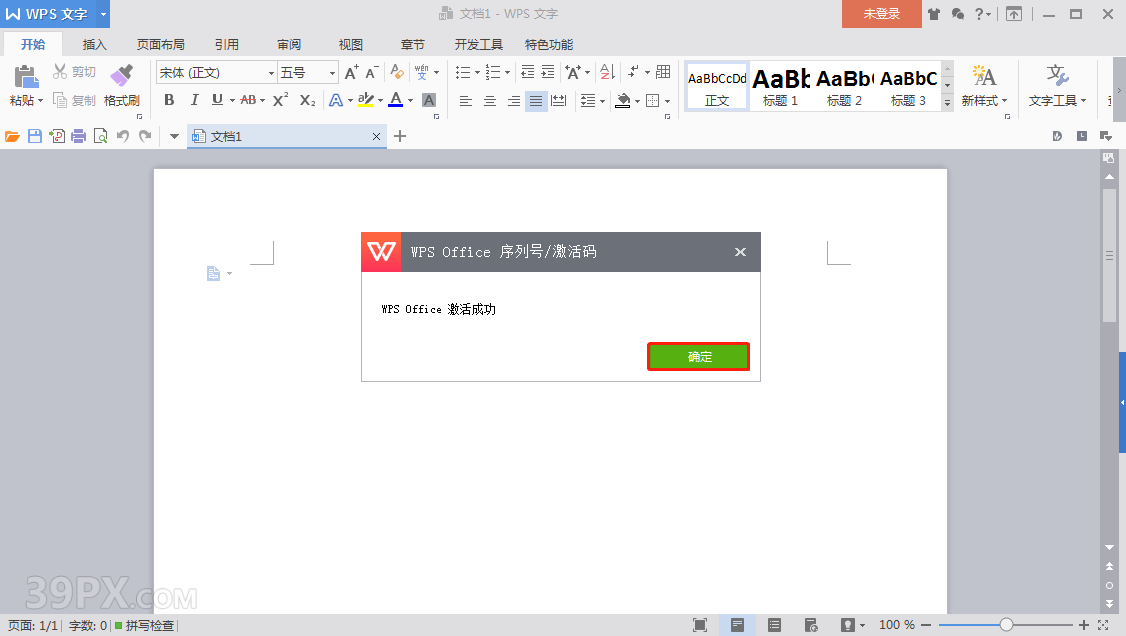This screenshot has width=1126, height=636.
Task: Click the sort A-Z icon
Action: click(608, 72)
